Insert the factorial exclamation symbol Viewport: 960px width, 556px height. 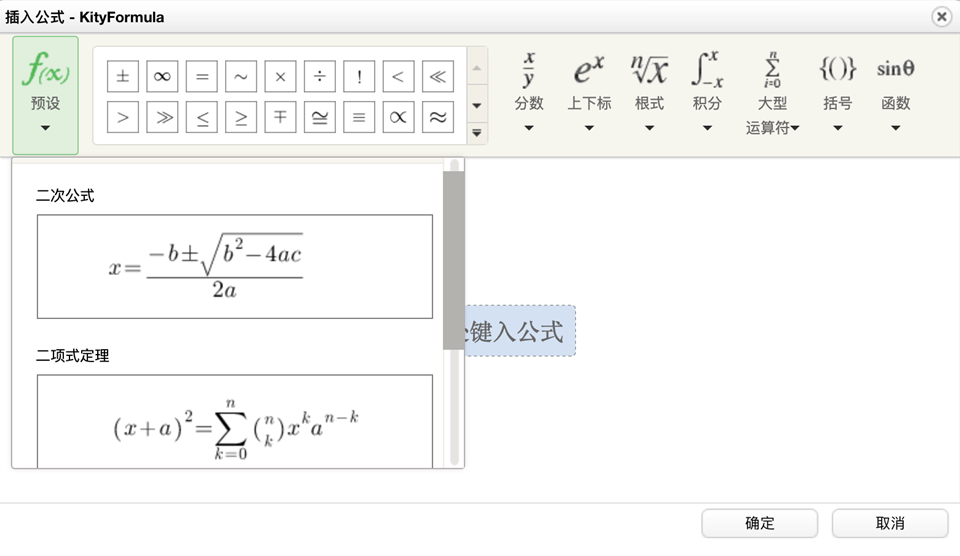(x=359, y=76)
